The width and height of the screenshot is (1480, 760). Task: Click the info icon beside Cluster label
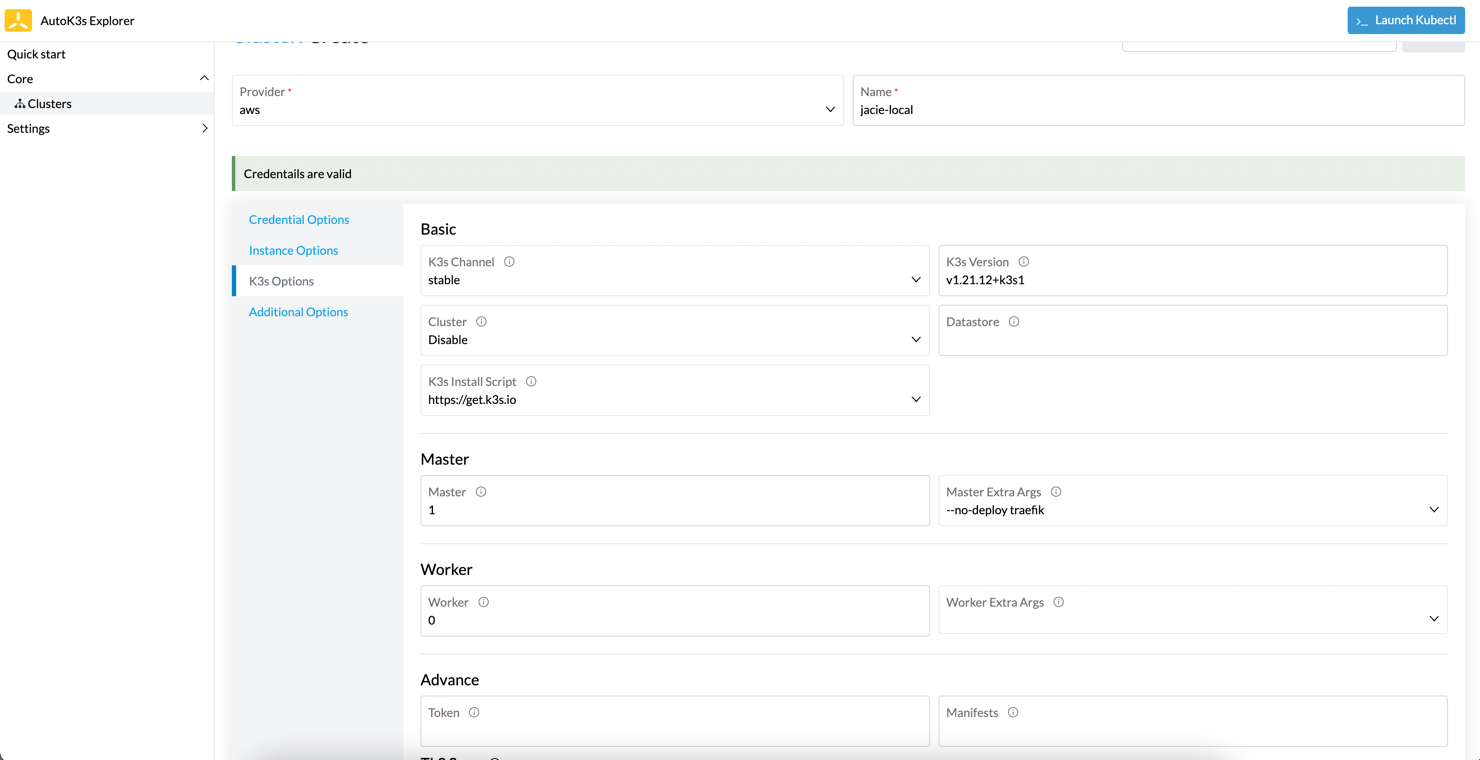(481, 322)
